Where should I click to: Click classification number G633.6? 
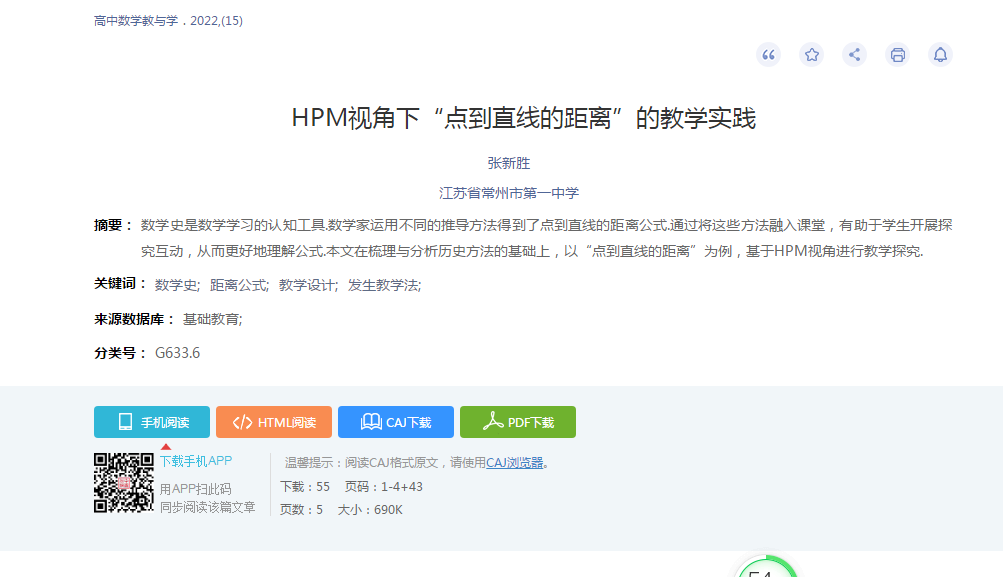pos(177,353)
